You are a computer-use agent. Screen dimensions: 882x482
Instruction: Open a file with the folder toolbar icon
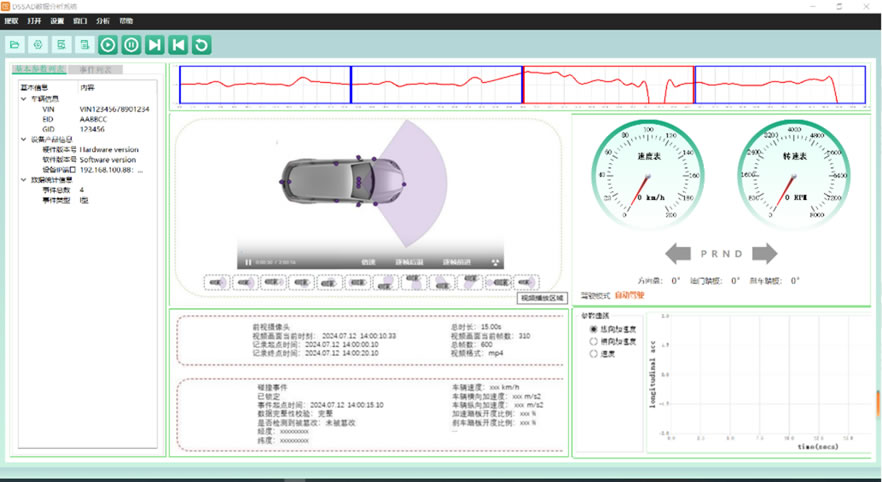(x=15, y=44)
